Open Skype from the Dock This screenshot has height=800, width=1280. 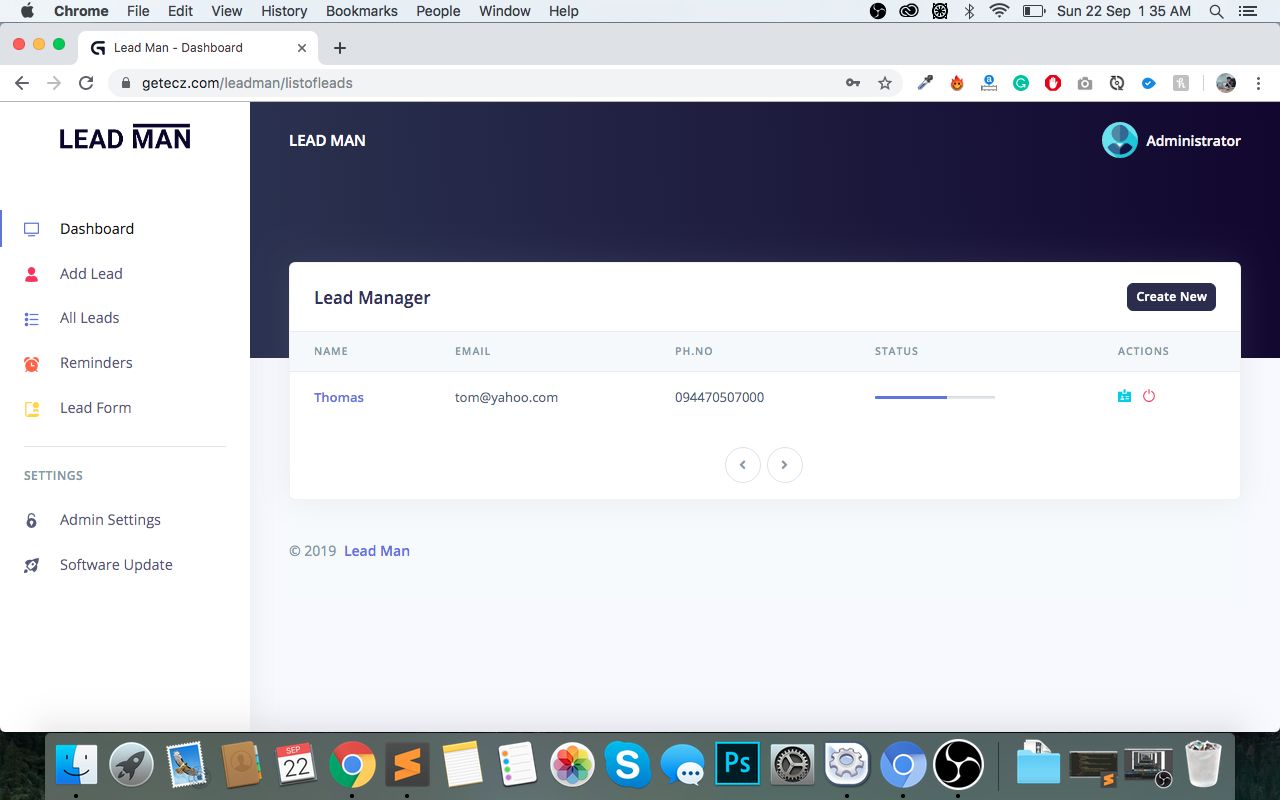(x=627, y=766)
